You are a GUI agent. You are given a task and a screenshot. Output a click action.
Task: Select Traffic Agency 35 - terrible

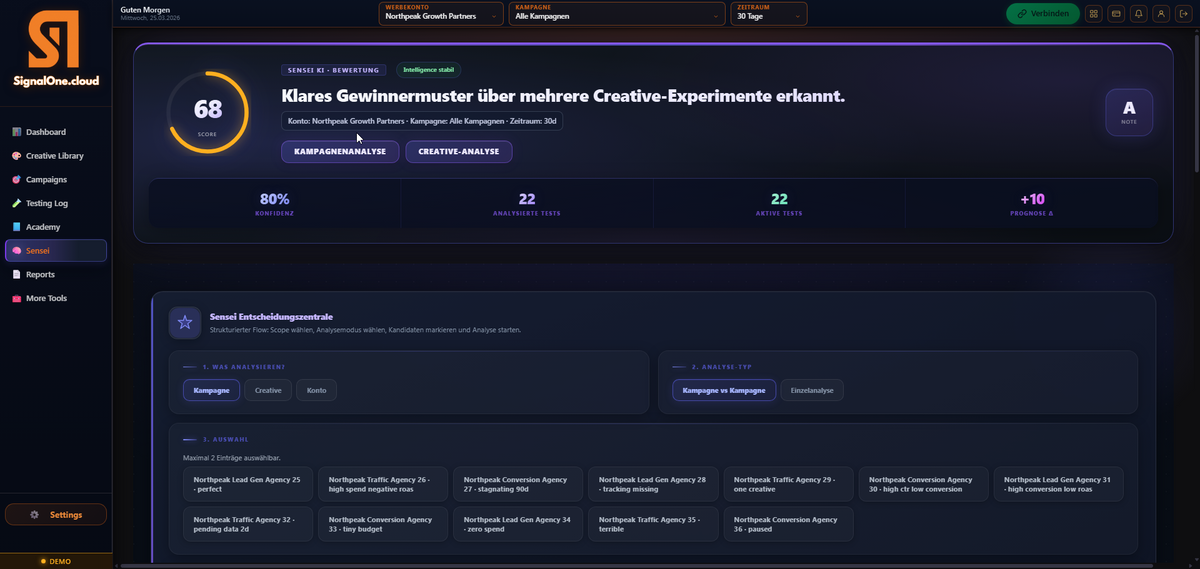pyautogui.click(x=653, y=524)
